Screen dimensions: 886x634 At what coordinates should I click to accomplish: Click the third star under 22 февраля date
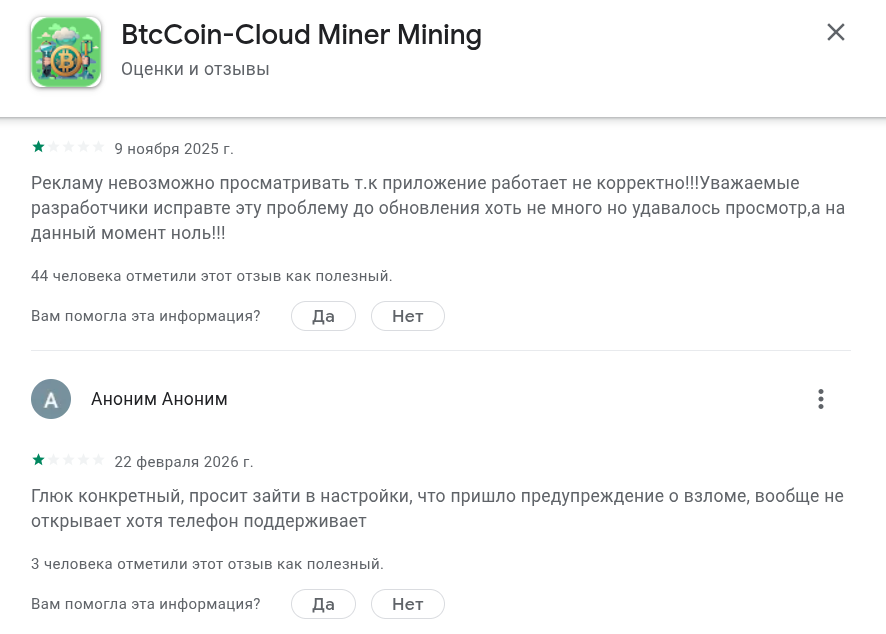tap(68, 460)
